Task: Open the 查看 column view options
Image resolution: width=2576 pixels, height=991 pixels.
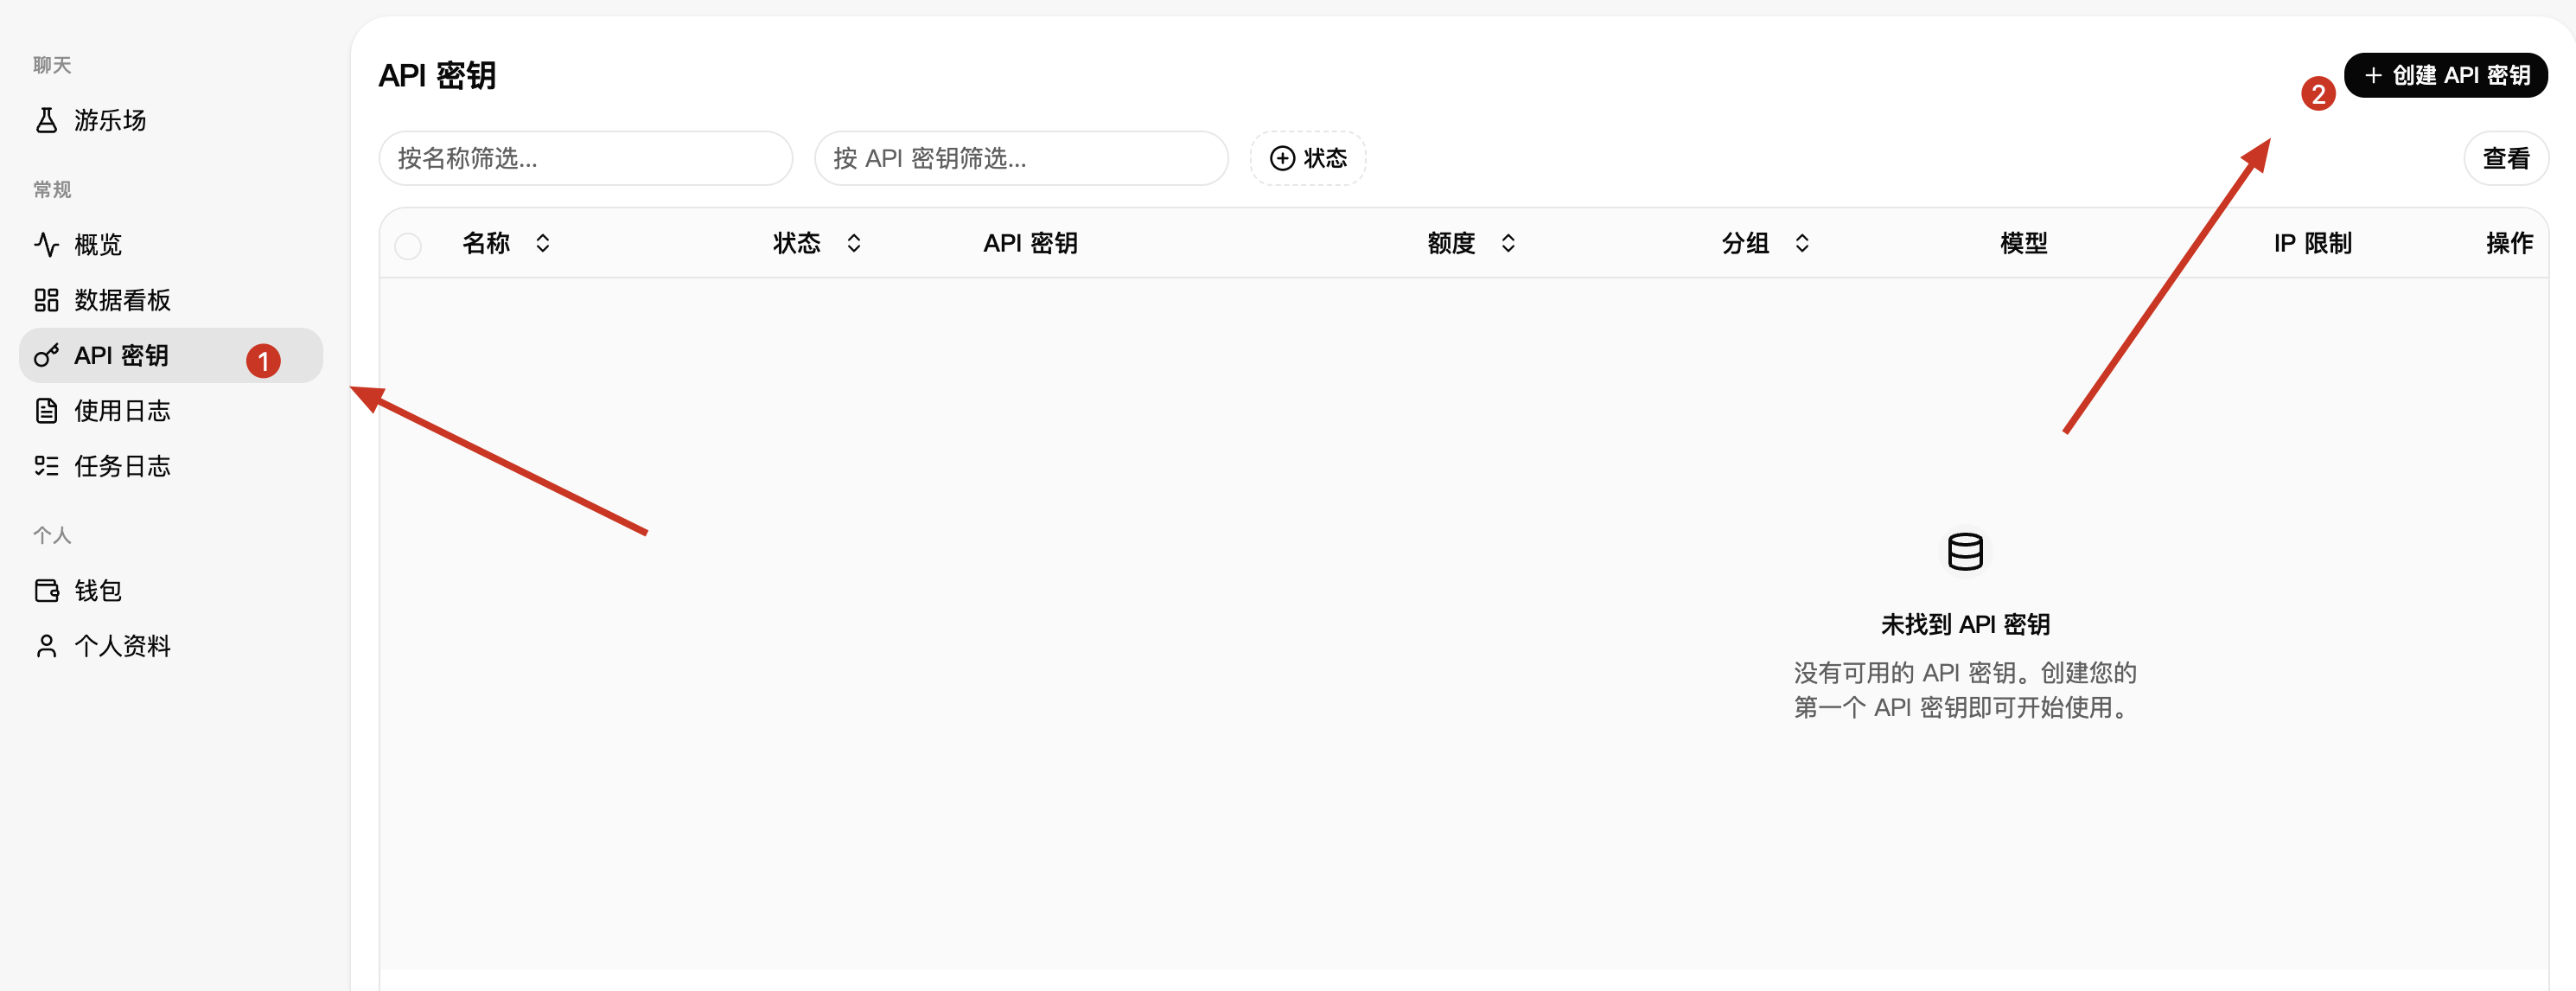Action: pyautogui.click(x=2506, y=158)
